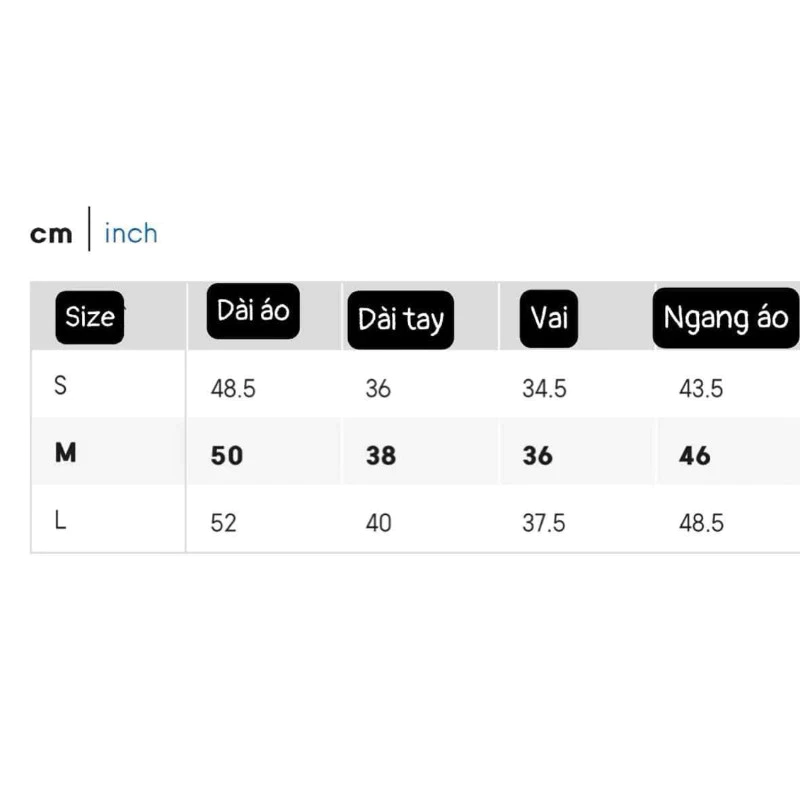This screenshot has height=800, width=800.
Task: Select the L size row label
Action: coord(61,521)
